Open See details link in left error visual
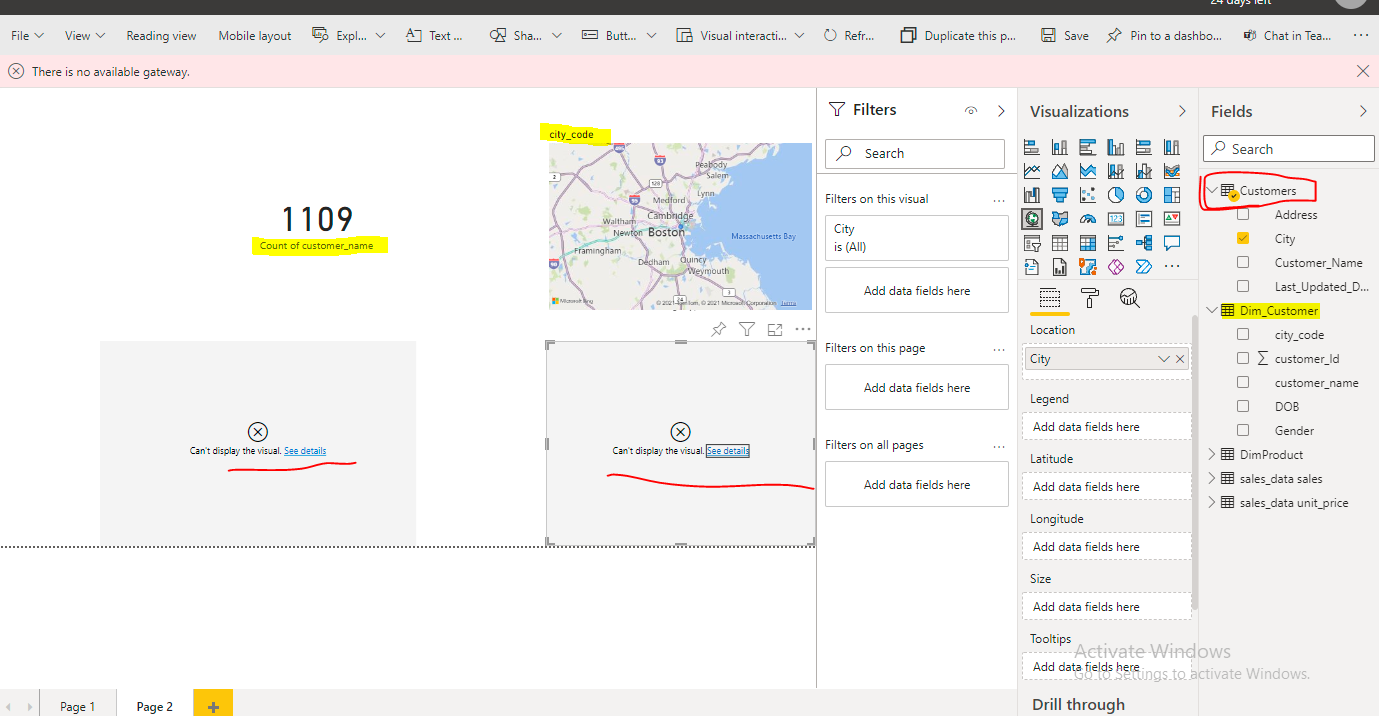Image resolution: width=1379 pixels, height=716 pixels. pos(305,451)
